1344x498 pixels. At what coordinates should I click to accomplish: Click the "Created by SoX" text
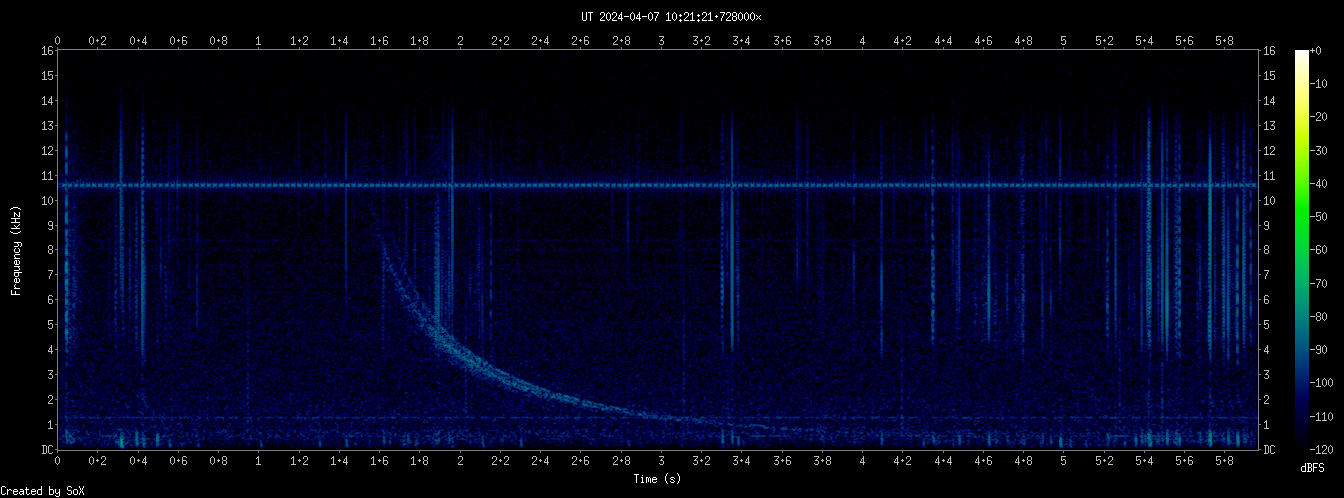coord(42,490)
